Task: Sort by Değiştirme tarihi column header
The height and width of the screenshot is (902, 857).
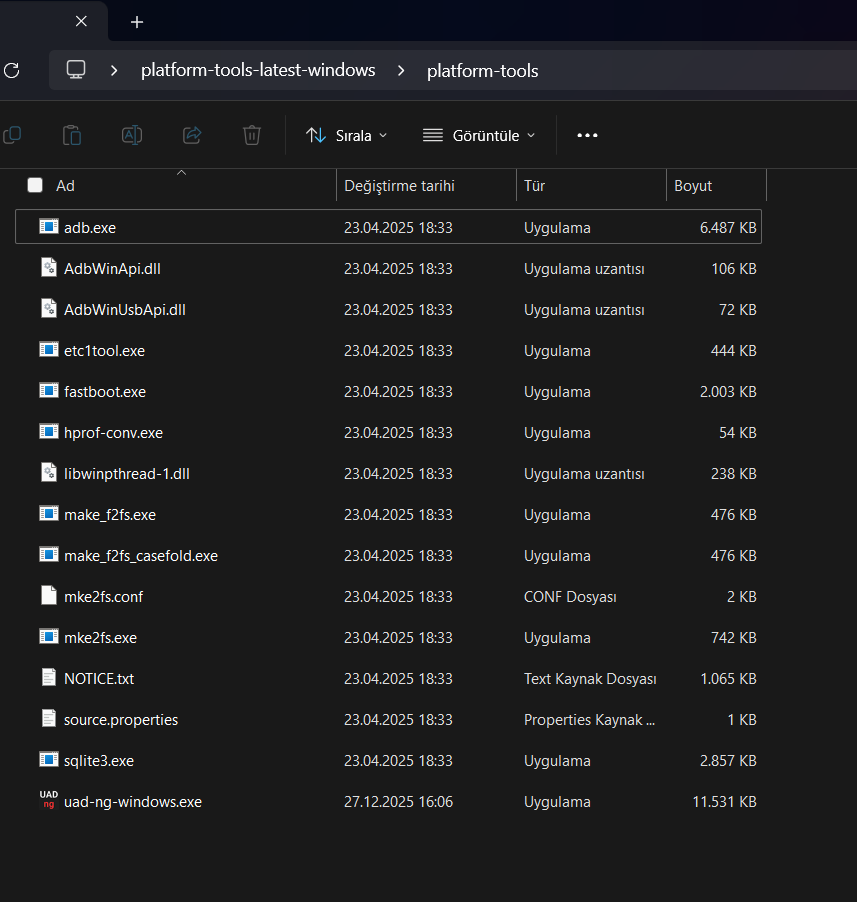Action: pyautogui.click(x=400, y=186)
